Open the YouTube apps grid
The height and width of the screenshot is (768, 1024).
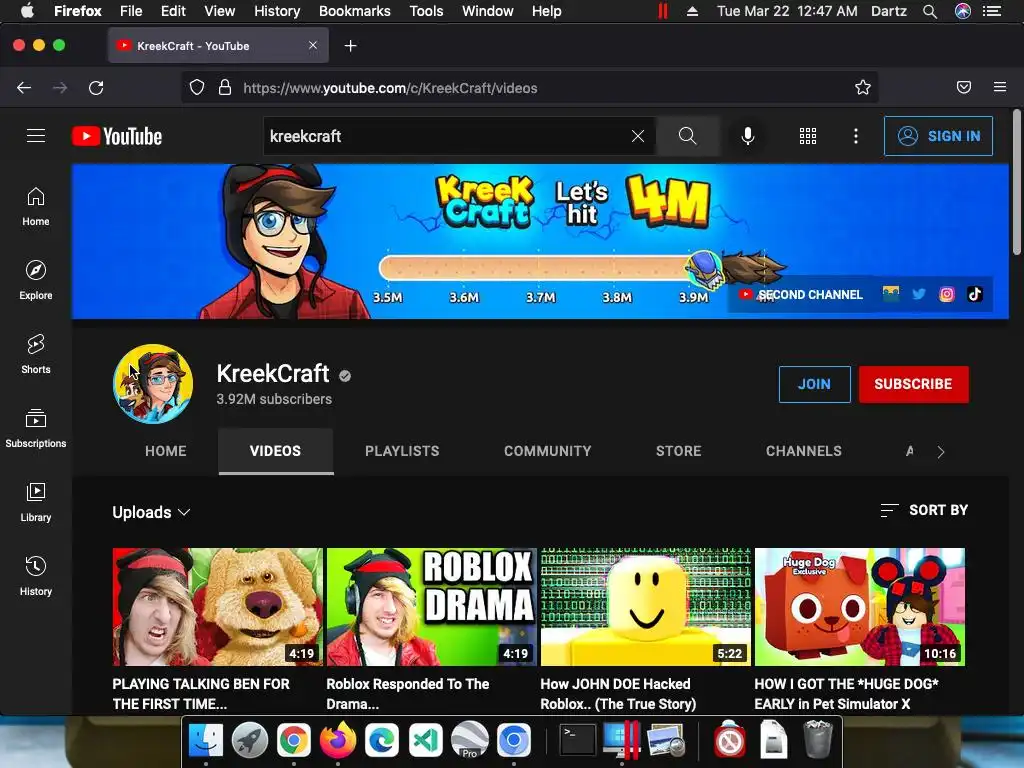808,136
